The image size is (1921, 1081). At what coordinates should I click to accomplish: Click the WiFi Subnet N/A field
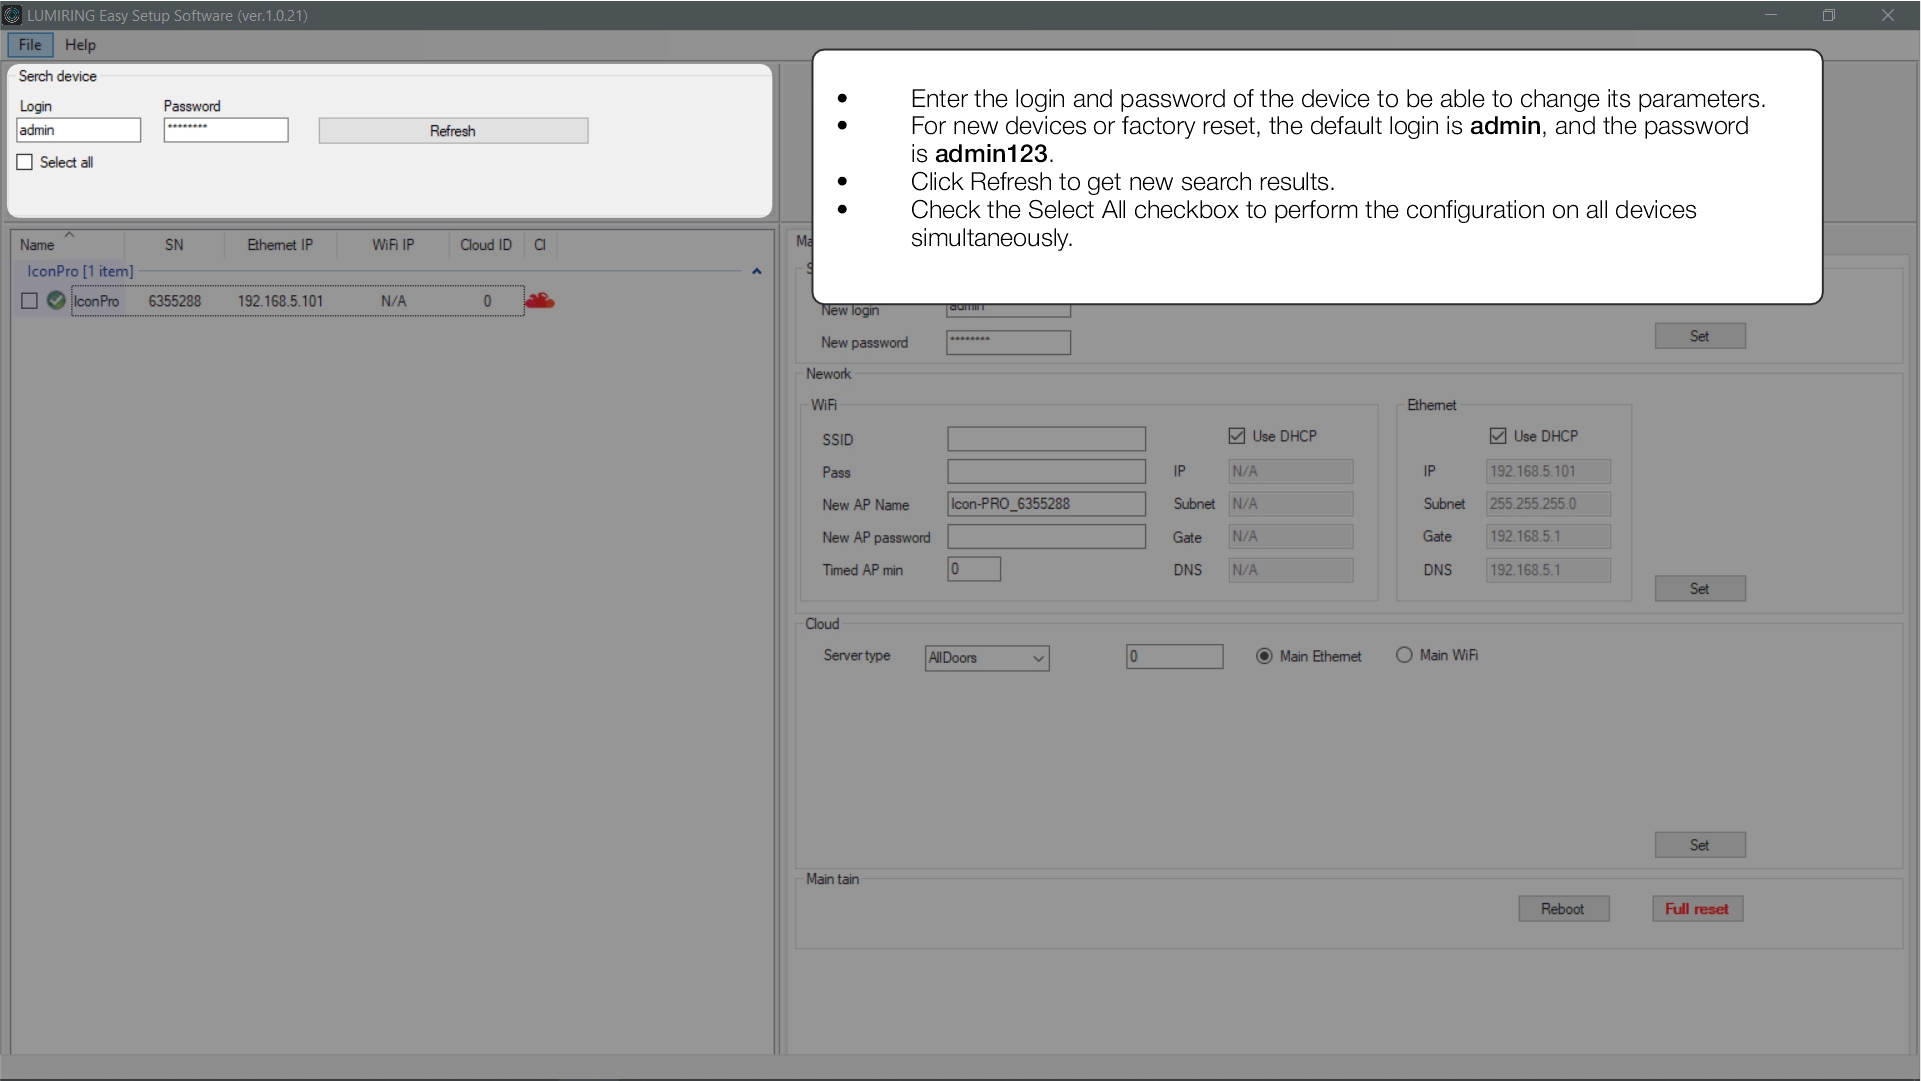1291,504
